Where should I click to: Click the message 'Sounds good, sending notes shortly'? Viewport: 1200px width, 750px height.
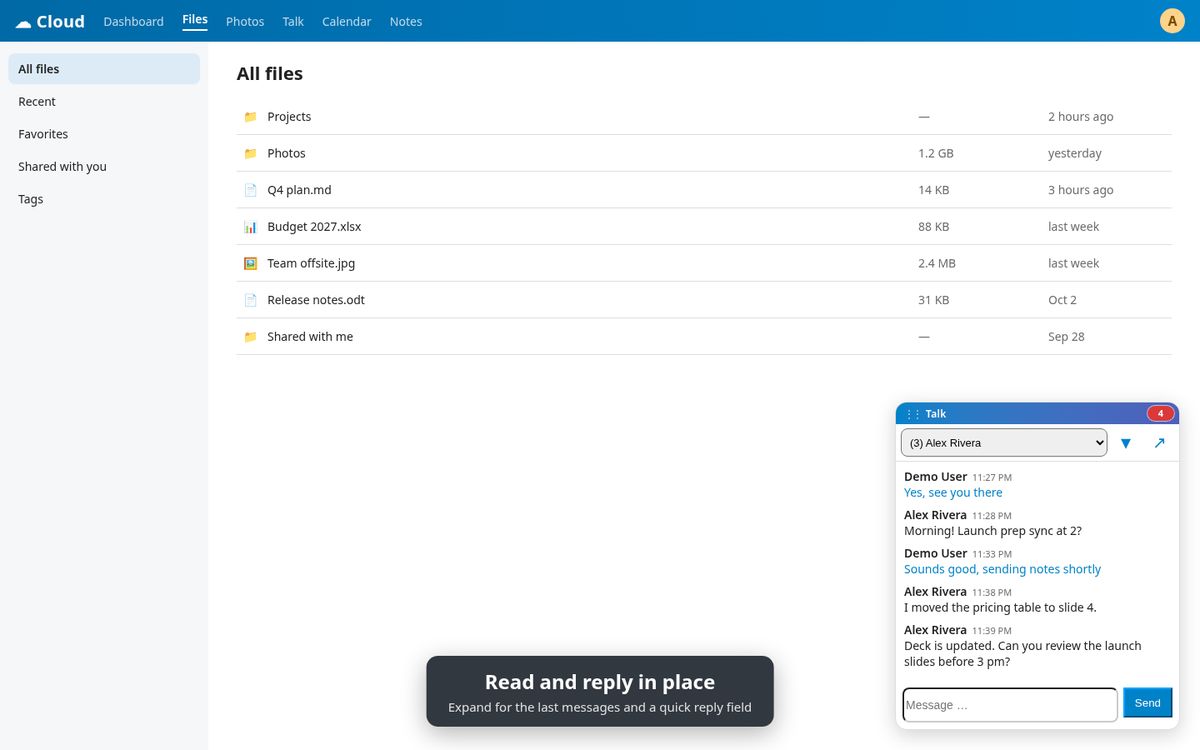(x=1002, y=569)
